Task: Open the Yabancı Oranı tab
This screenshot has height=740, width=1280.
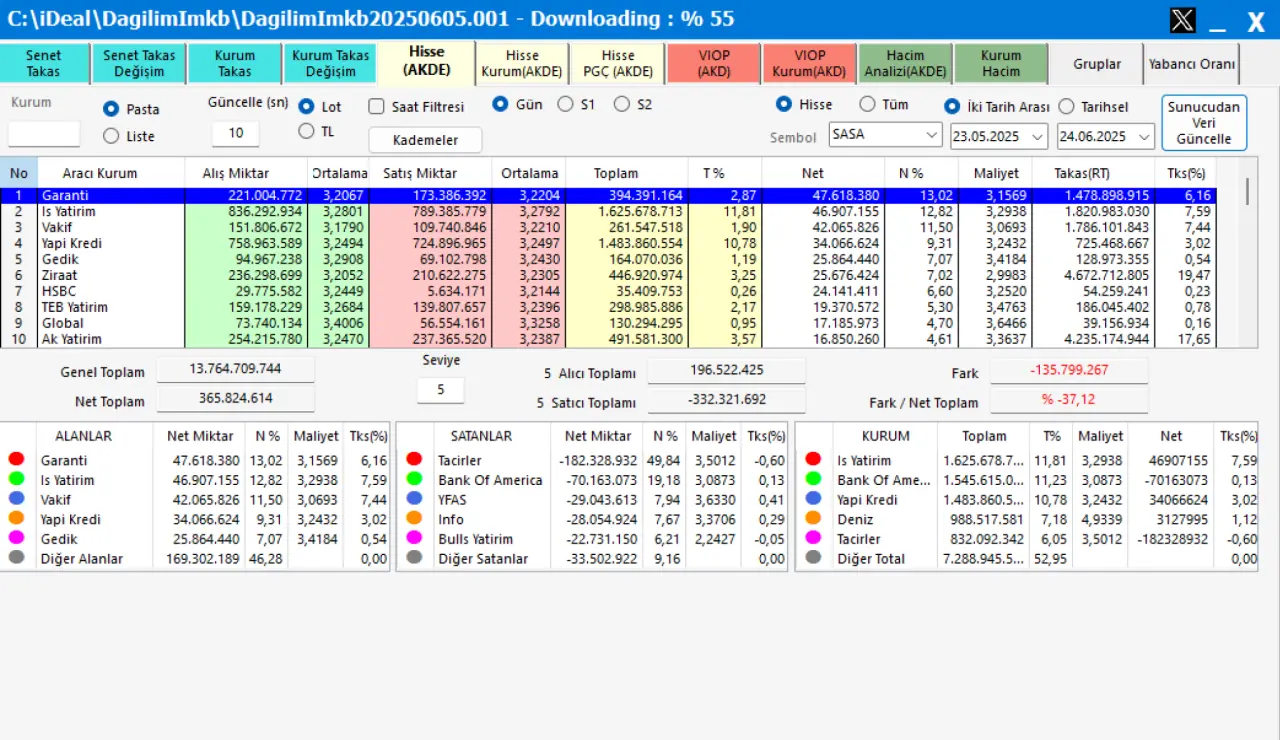Action: (1191, 64)
